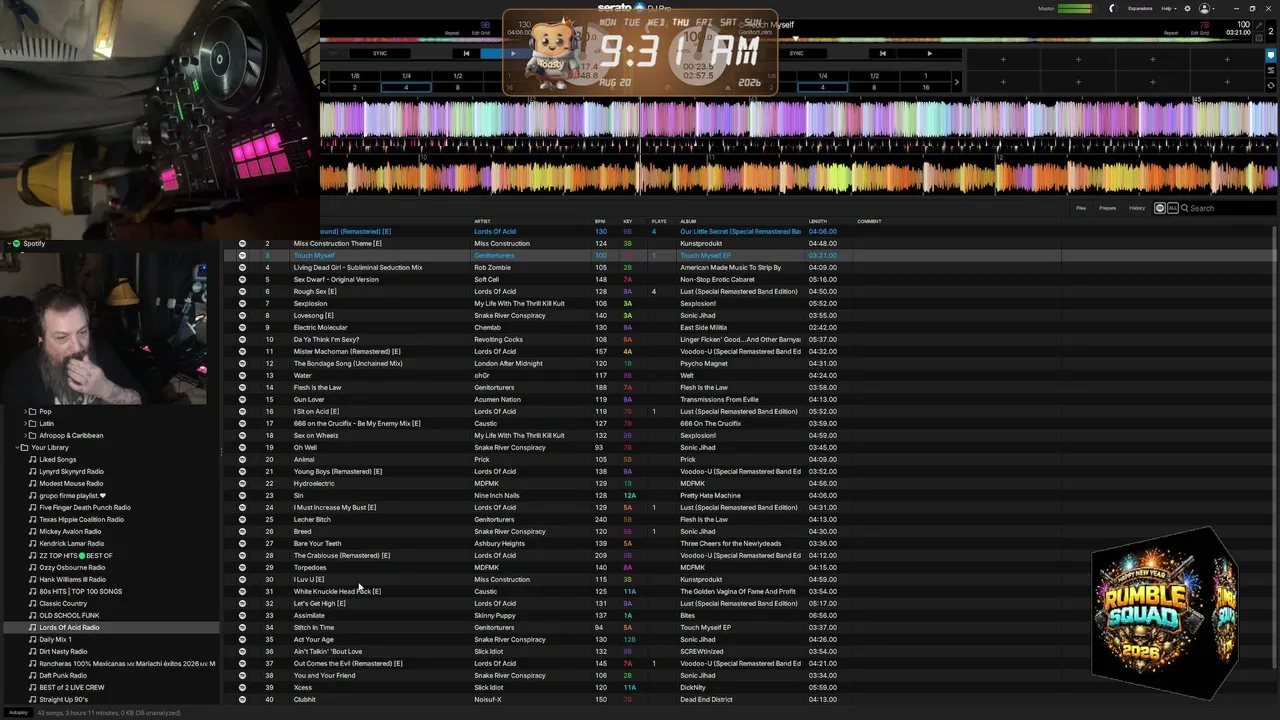Shift right deck loop sizes with the right arrow
The width and height of the screenshot is (1280, 720).
tap(957, 82)
